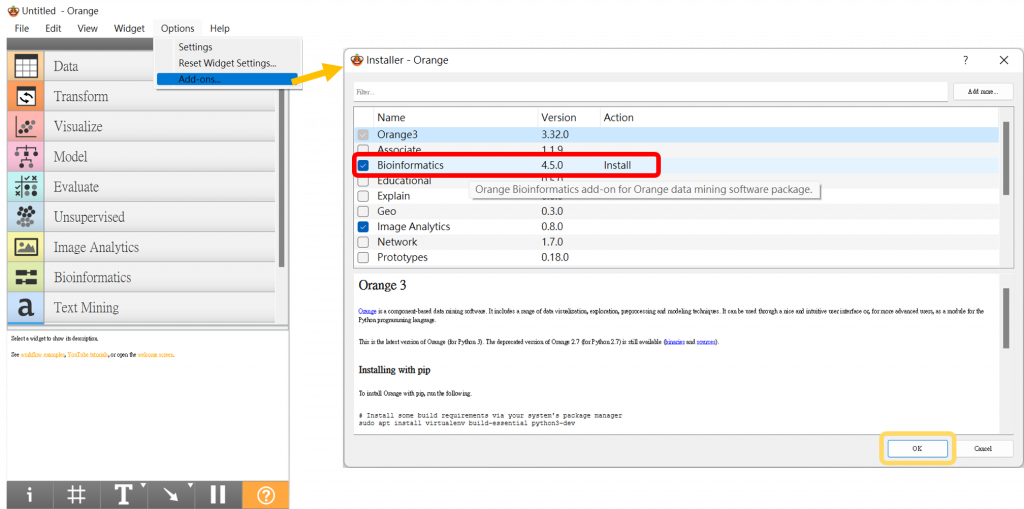Screen dimensions: 1024x509
Task: Open the Evaluate widget category
Action: tap(141, 187)
